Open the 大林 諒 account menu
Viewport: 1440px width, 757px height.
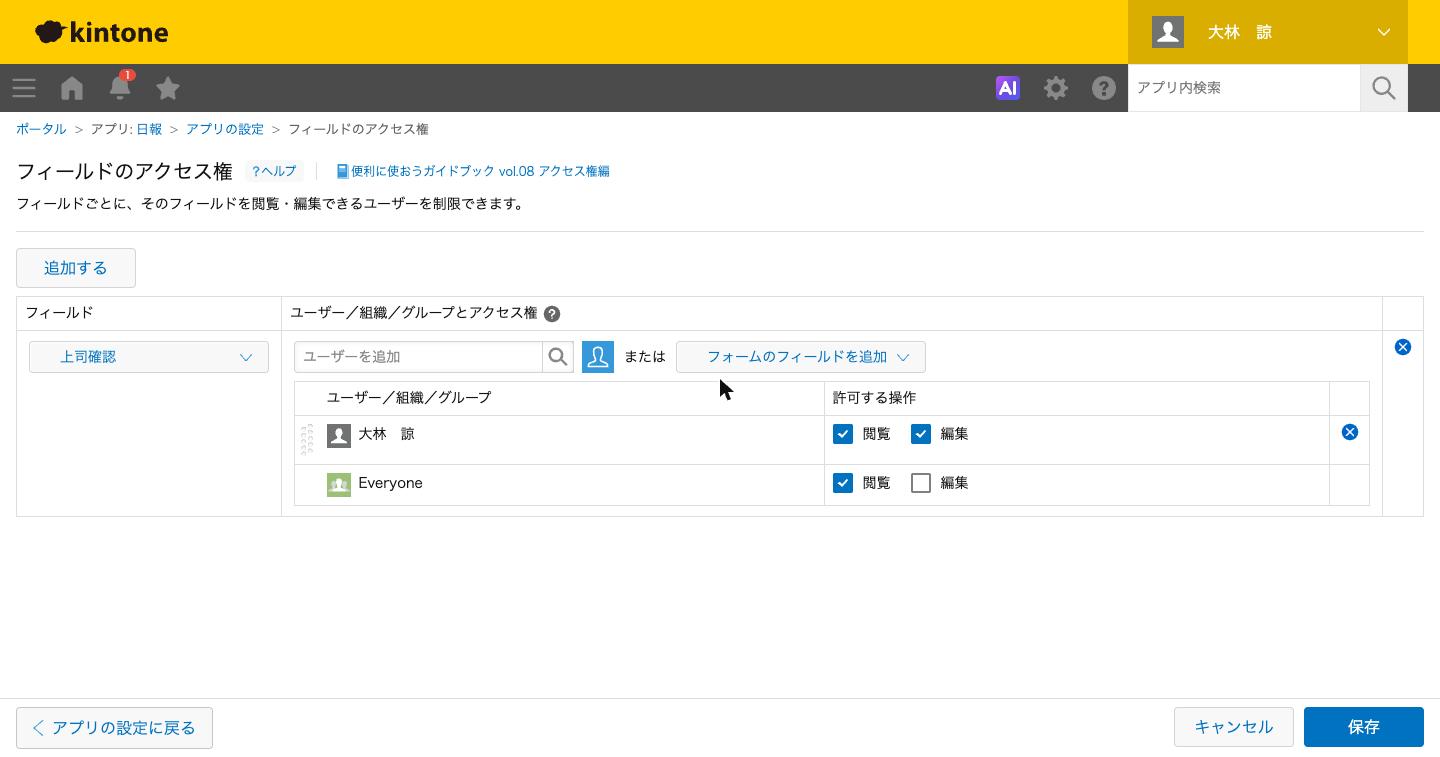coord(1268,32)
